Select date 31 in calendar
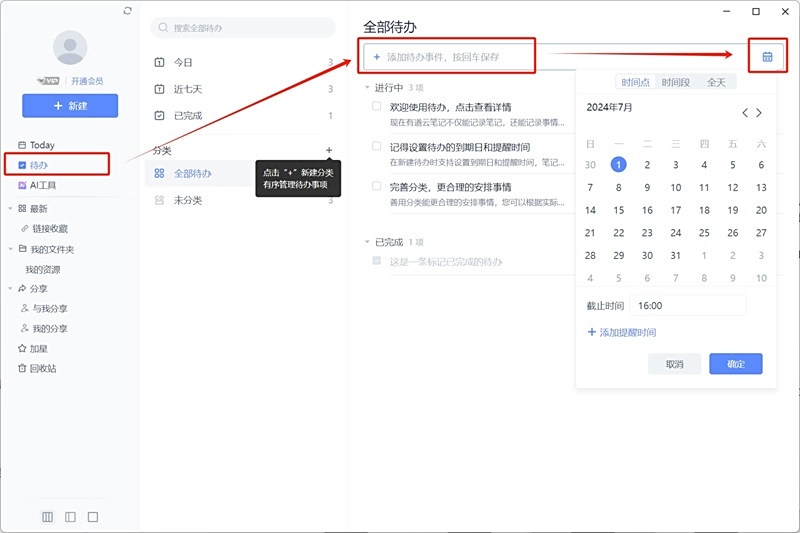800x533 pixels. [x=676, y=255]
